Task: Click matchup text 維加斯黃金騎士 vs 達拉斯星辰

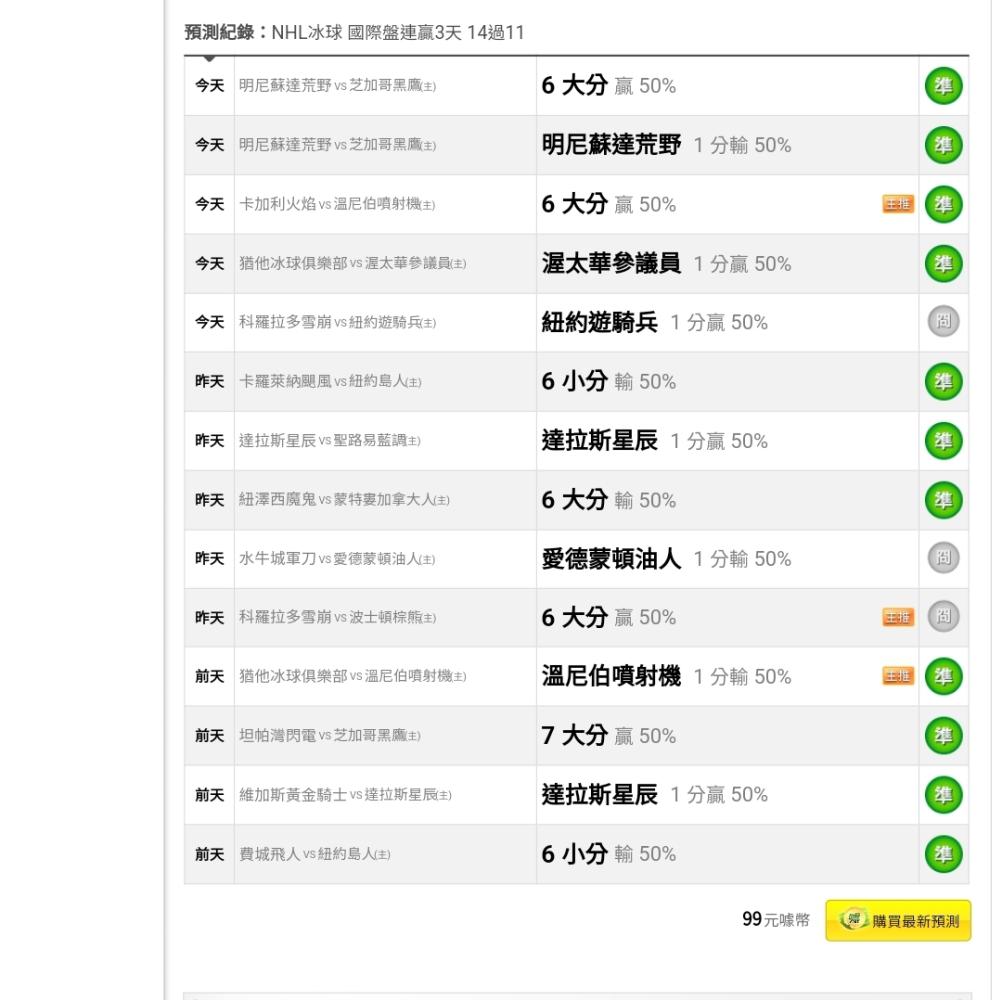Action: [x=345, y=795]
